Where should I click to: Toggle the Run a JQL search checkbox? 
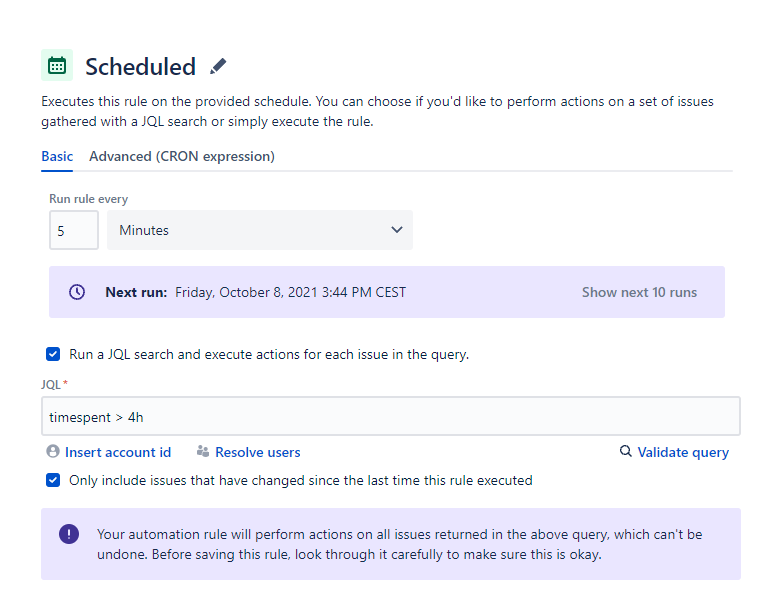pos(53,354)
